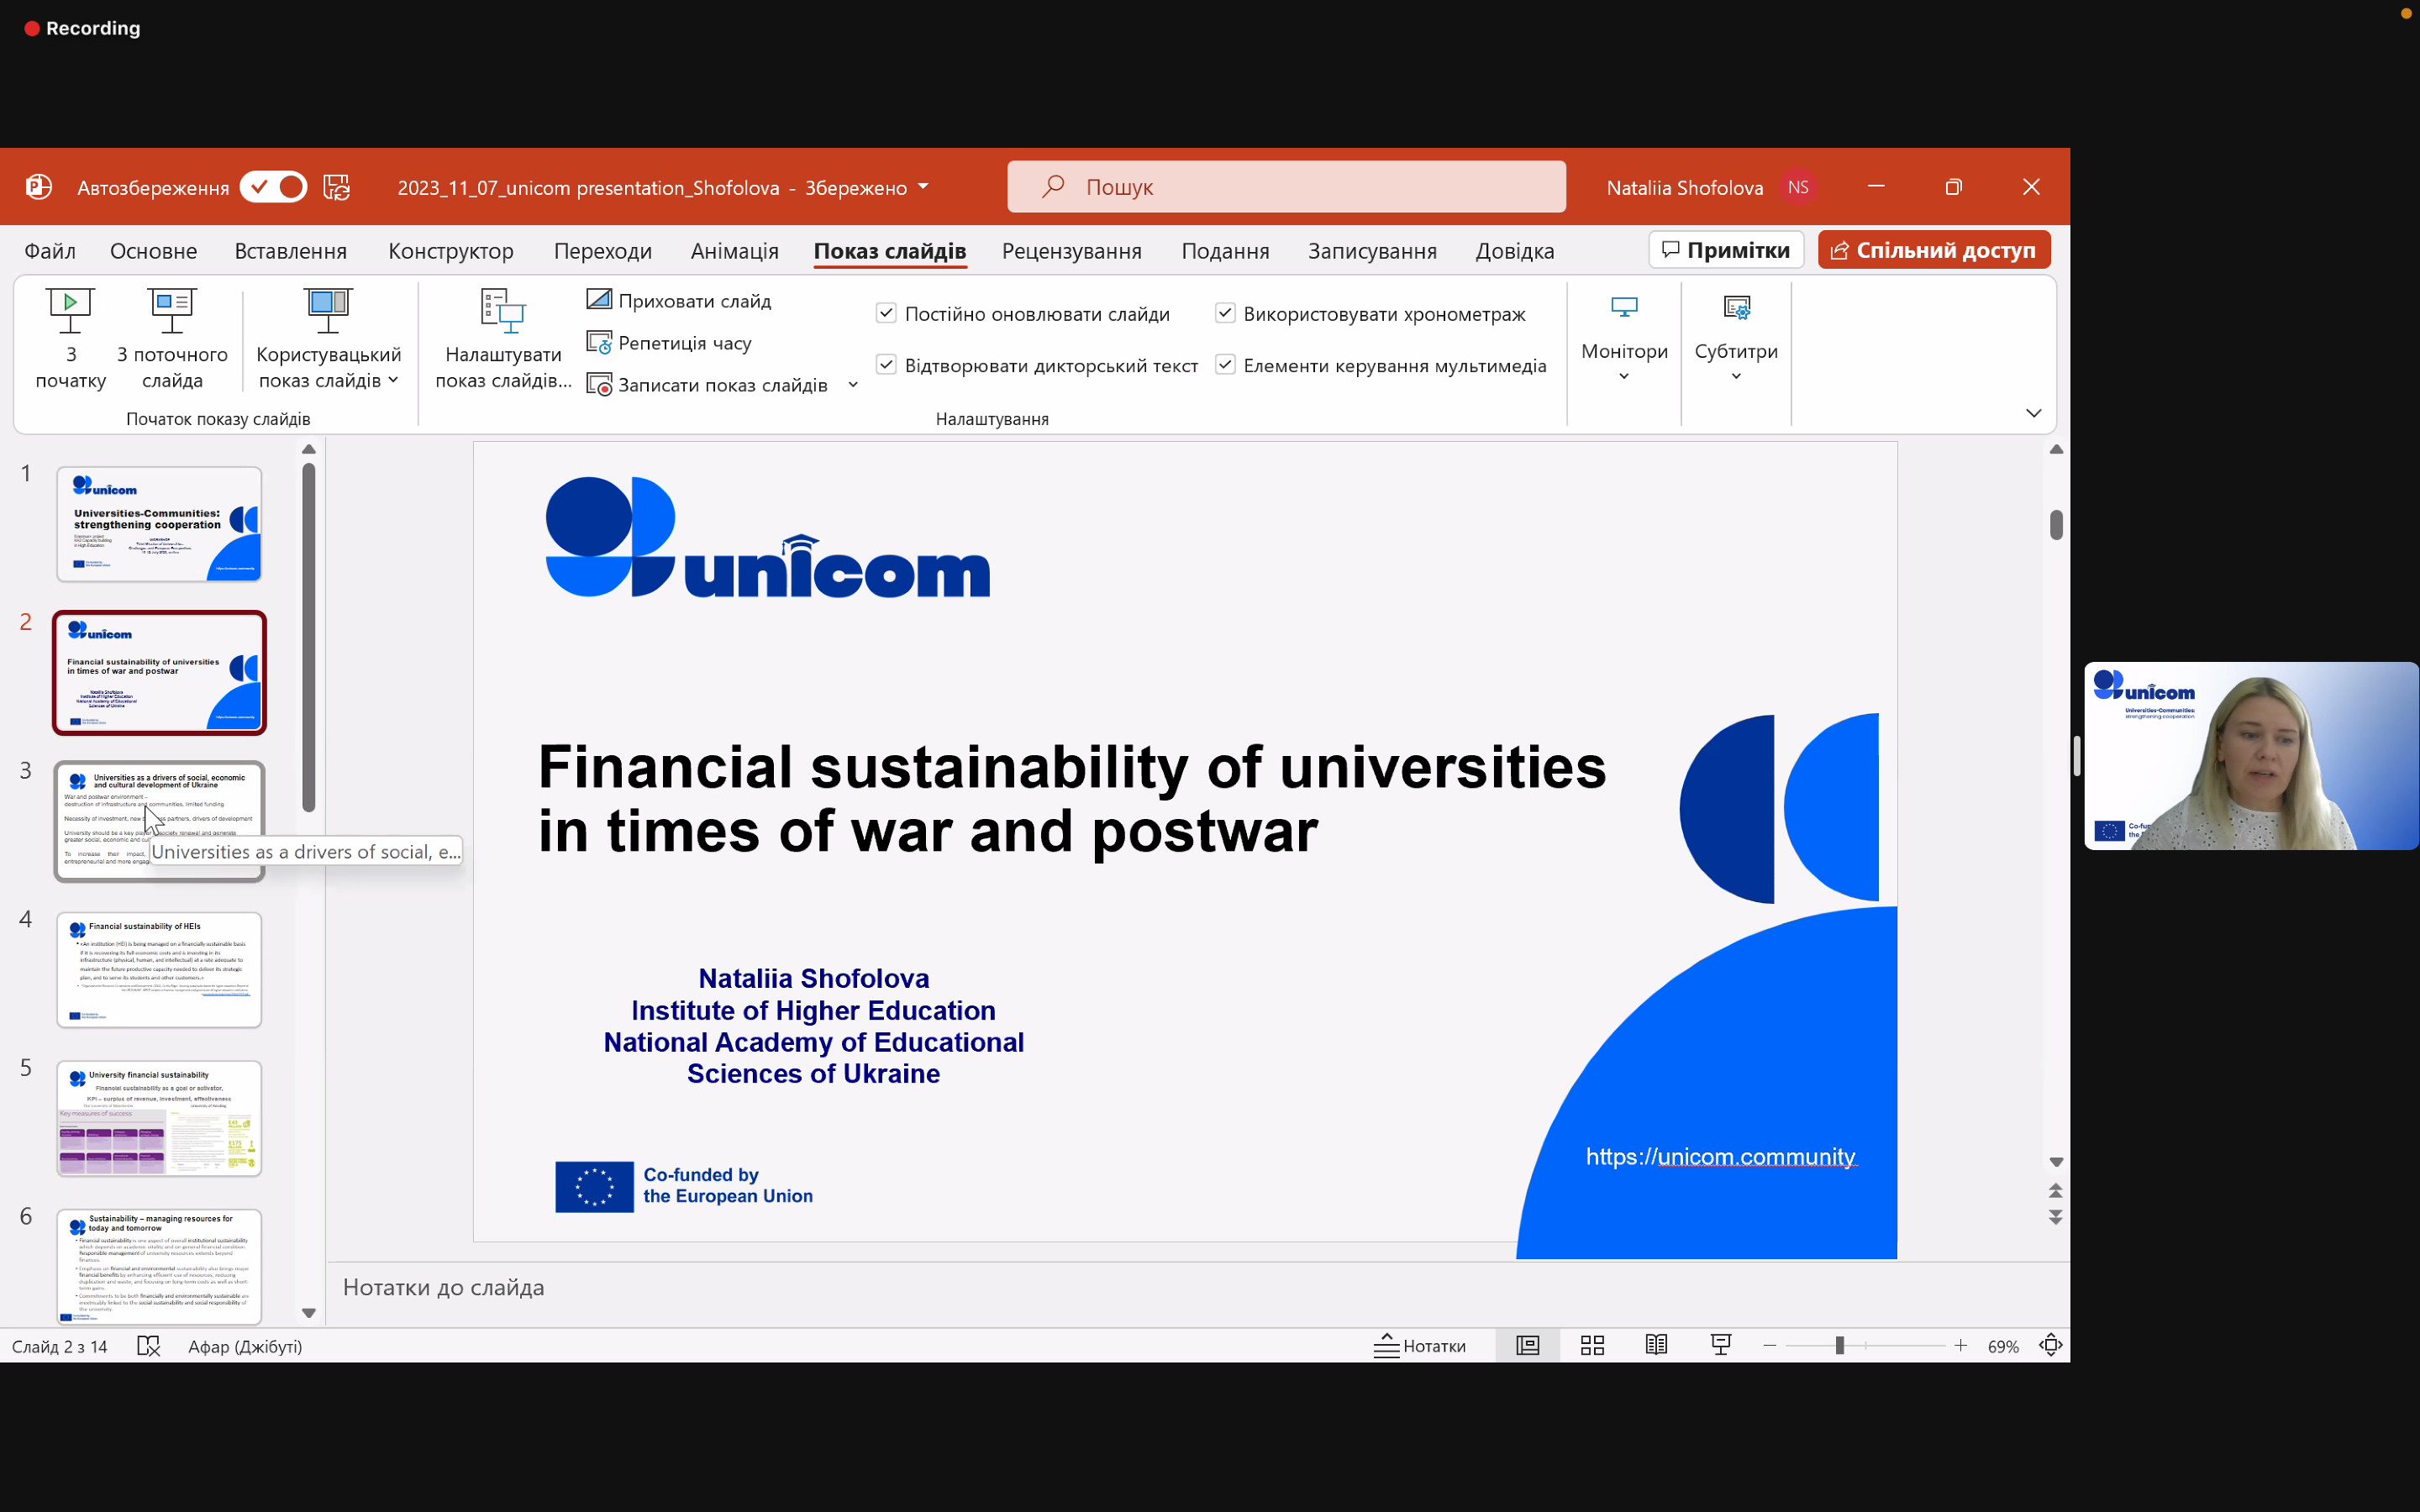Screen dimensions: 2420x1512
Task: Open https://unicom.community link on slide
Action: [x=1720, y=1157]
